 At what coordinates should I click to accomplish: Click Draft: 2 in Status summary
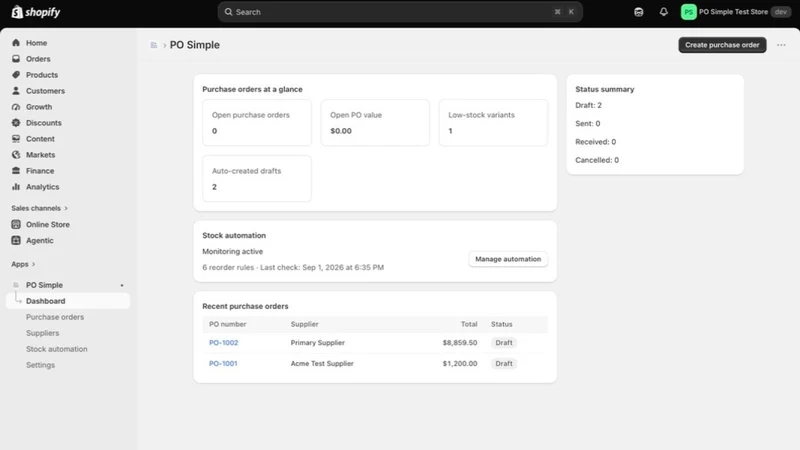(x=588, y=105)
